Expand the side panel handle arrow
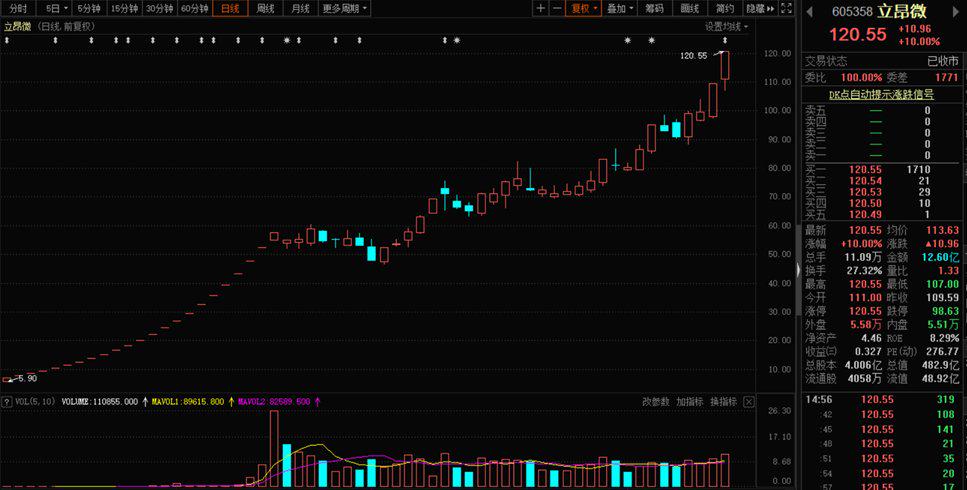967x490 pixels. (798, 270)
